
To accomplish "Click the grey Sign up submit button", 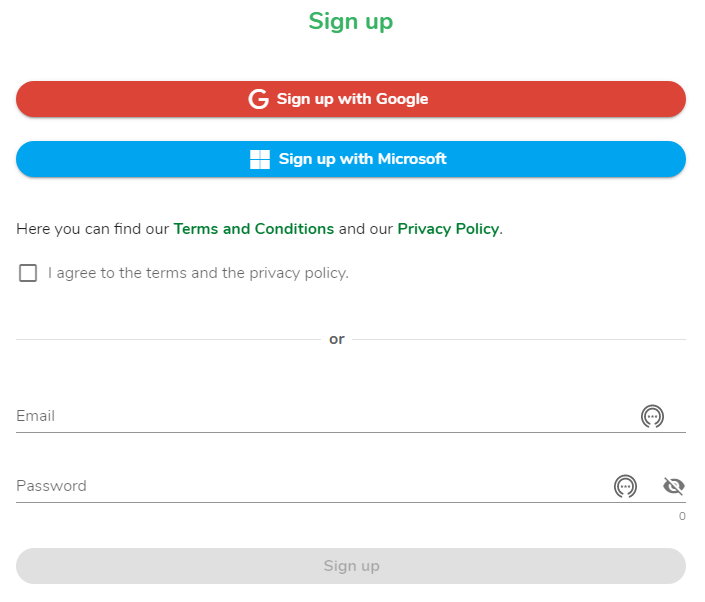I will coord(351,566).
